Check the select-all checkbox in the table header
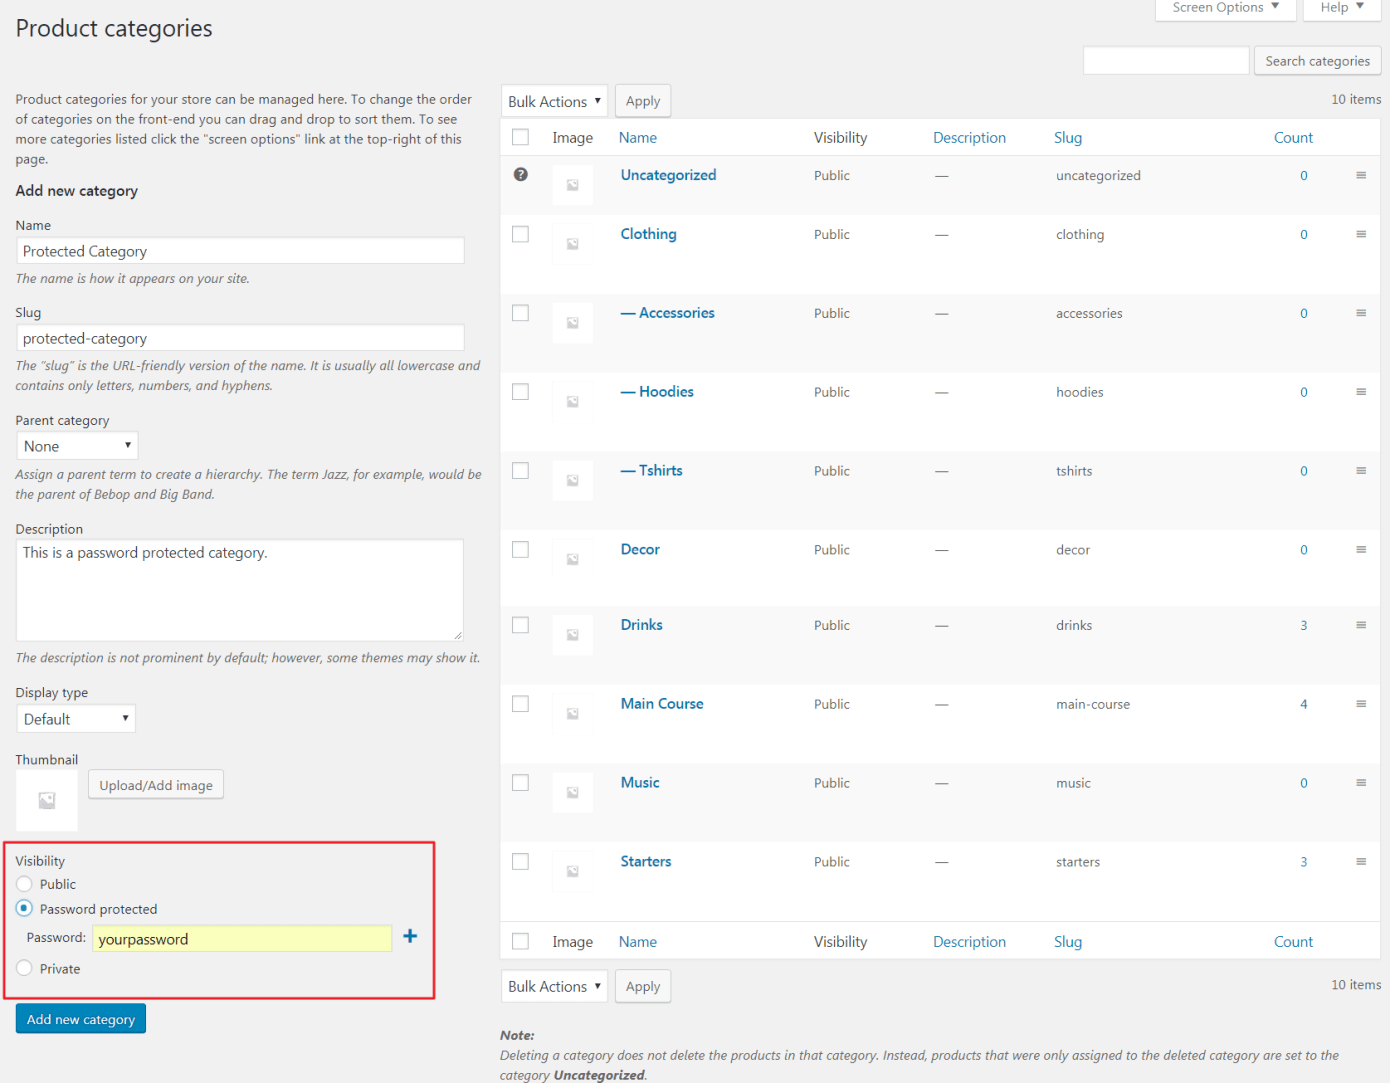Viewport: 1390px width, 1083px height. [x=520, y=137]
